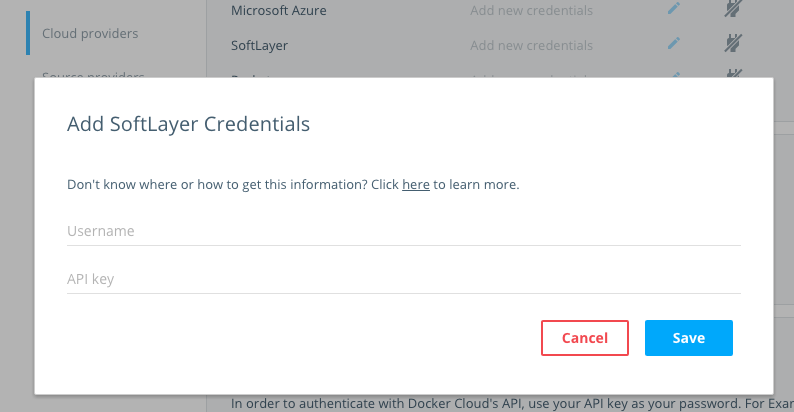The height and width of the screenshot is (412, 794).
Task: Click 'Add new credentials' for SoftLayer
Action: 531,45
